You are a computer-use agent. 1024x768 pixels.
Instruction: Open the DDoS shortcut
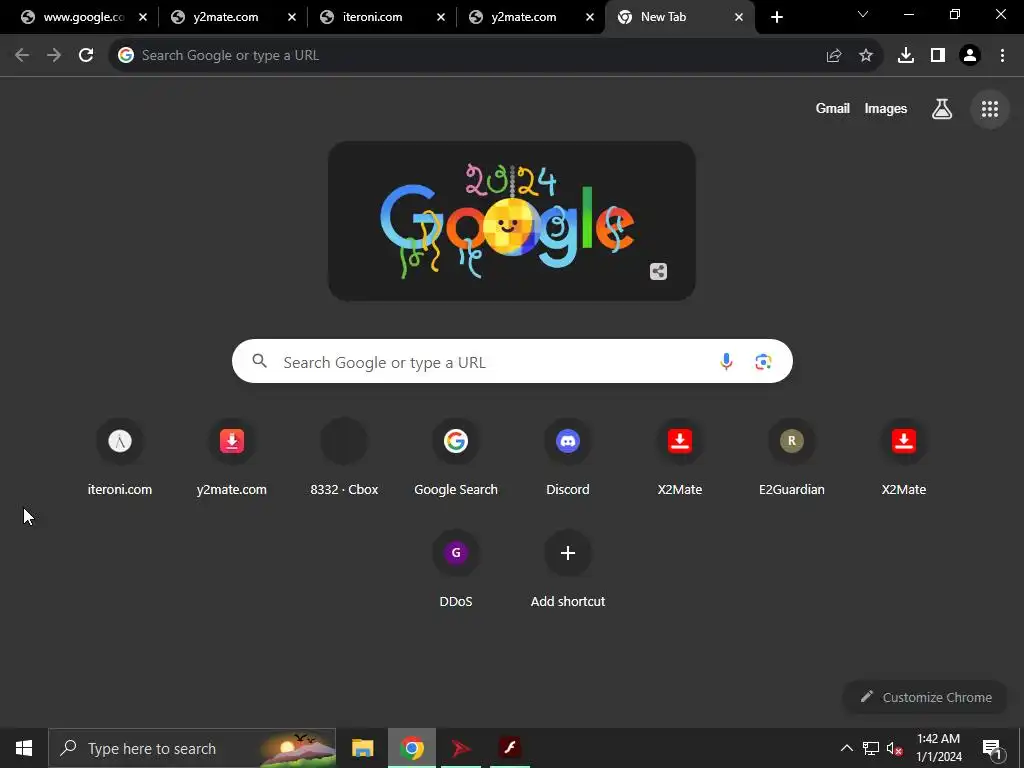456,569
